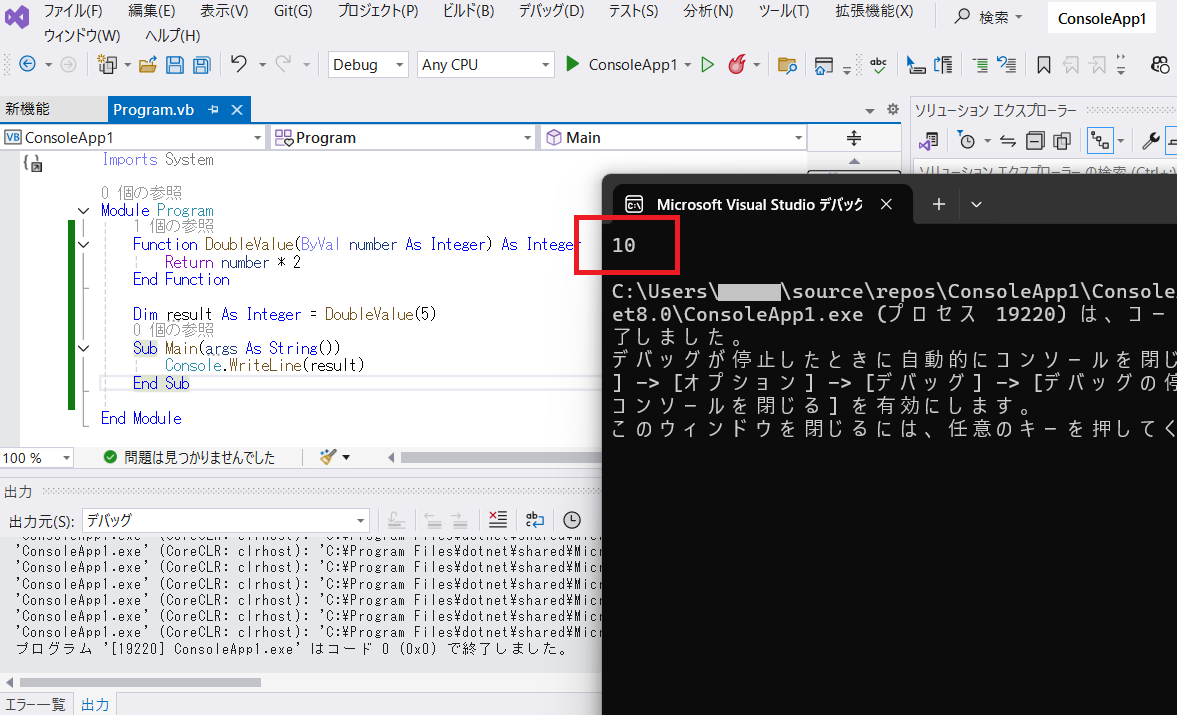Toggle the spell checker abc icon
The image size is (1177, 715).
click(x=880, y=63)
